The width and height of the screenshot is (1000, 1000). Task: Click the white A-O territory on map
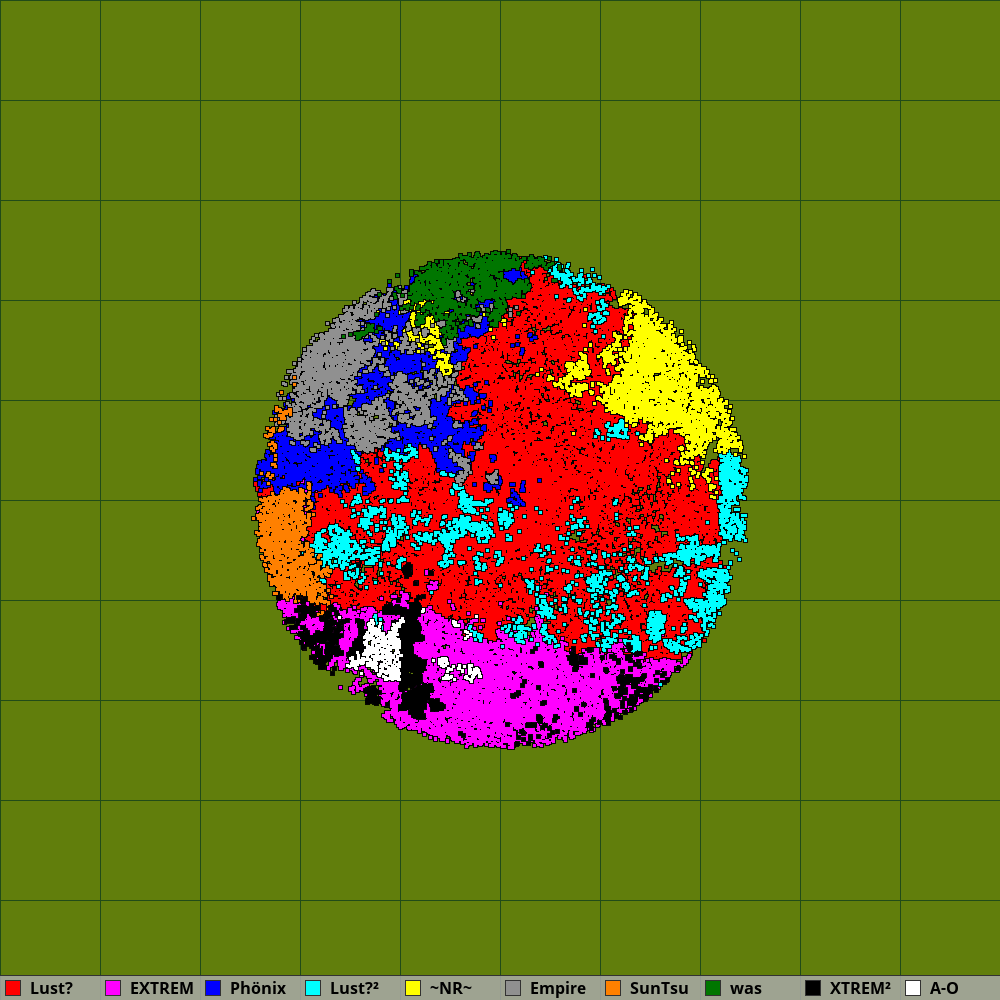click(381, 651)
